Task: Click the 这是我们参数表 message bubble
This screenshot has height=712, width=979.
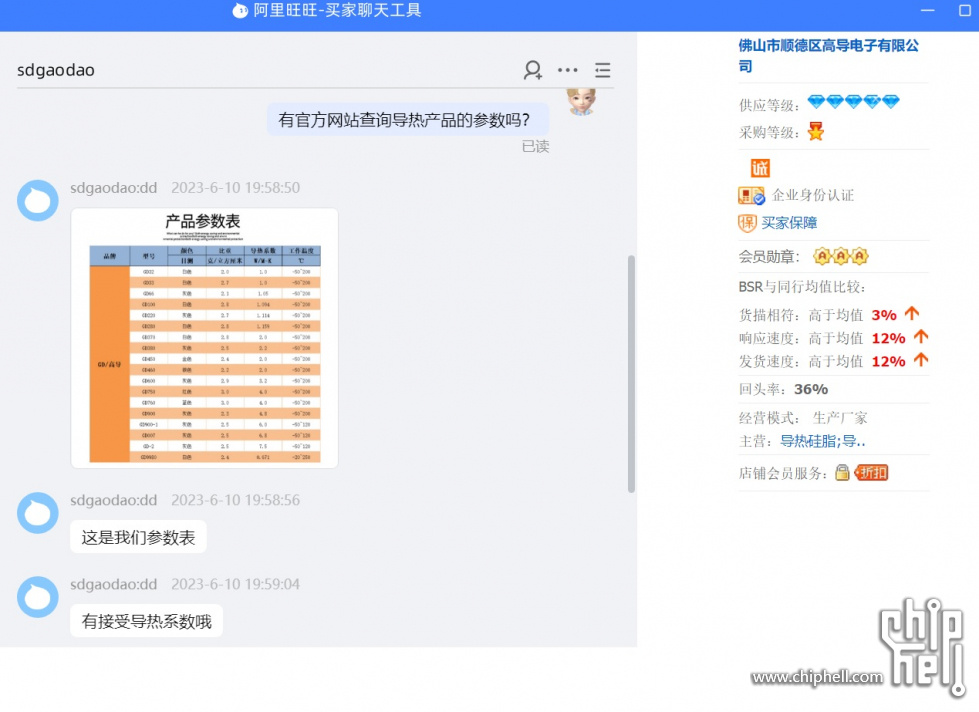Action: pyautogui.click(x=138, y=537)
